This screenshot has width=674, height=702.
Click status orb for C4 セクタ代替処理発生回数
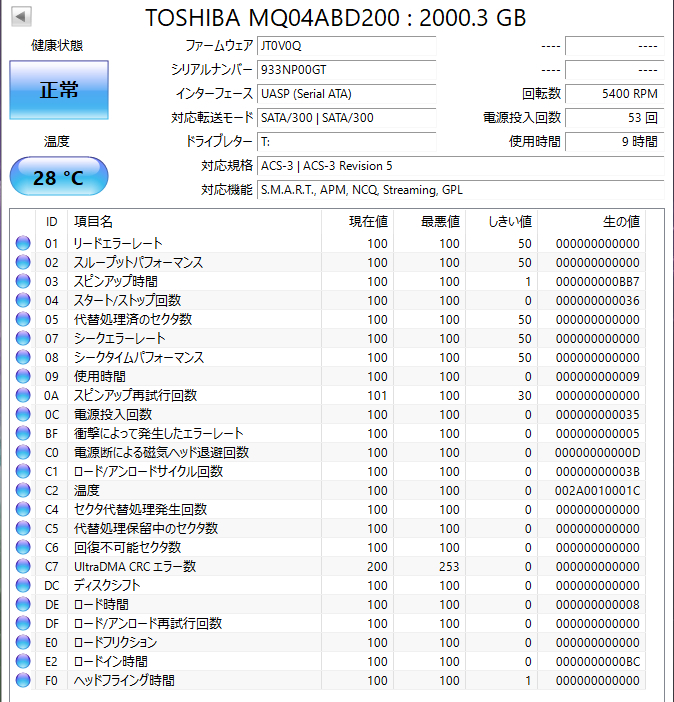pos(23,509)
